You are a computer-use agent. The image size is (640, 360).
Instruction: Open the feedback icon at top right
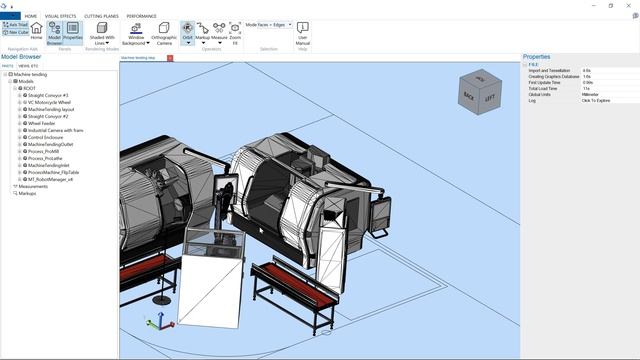click(636, 16)
